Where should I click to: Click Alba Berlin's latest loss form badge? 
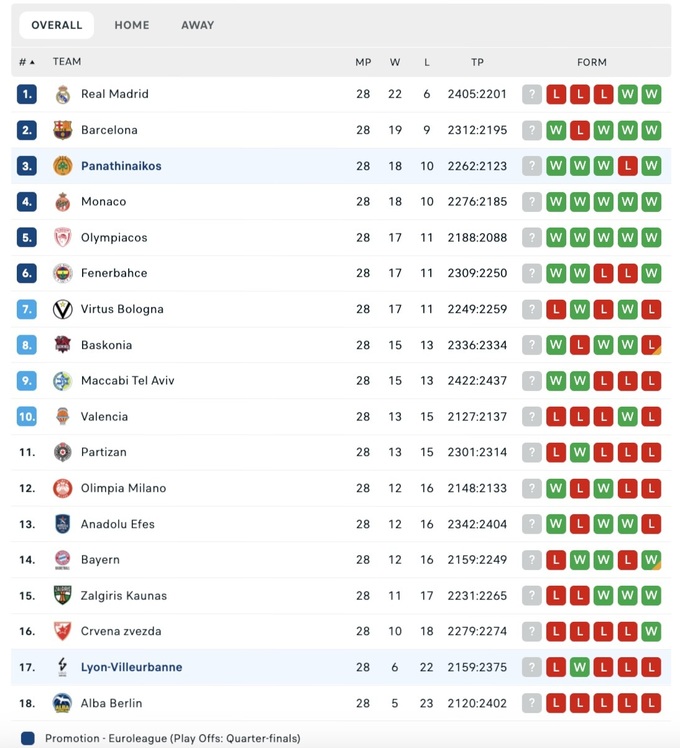coord(651,703)
